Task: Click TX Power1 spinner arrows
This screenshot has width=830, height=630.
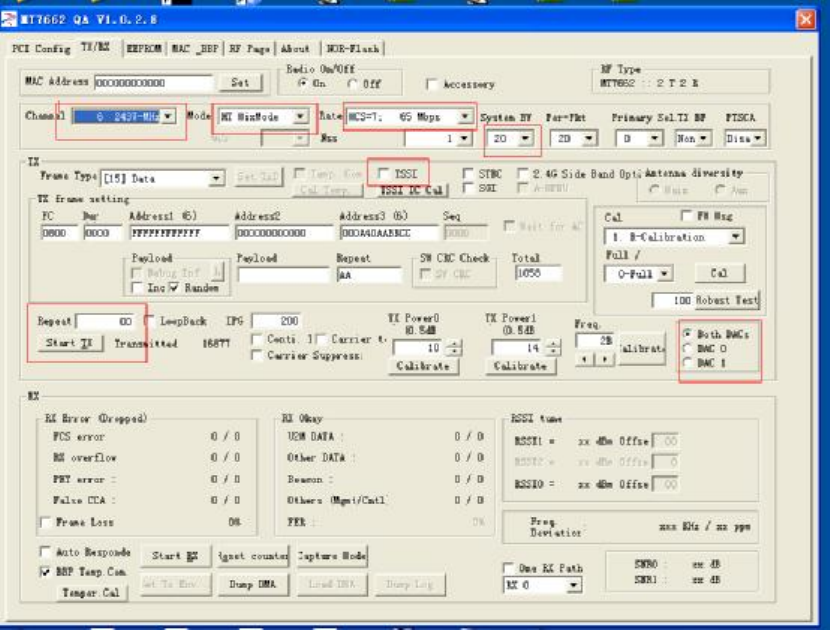Action: click(553, 348)
